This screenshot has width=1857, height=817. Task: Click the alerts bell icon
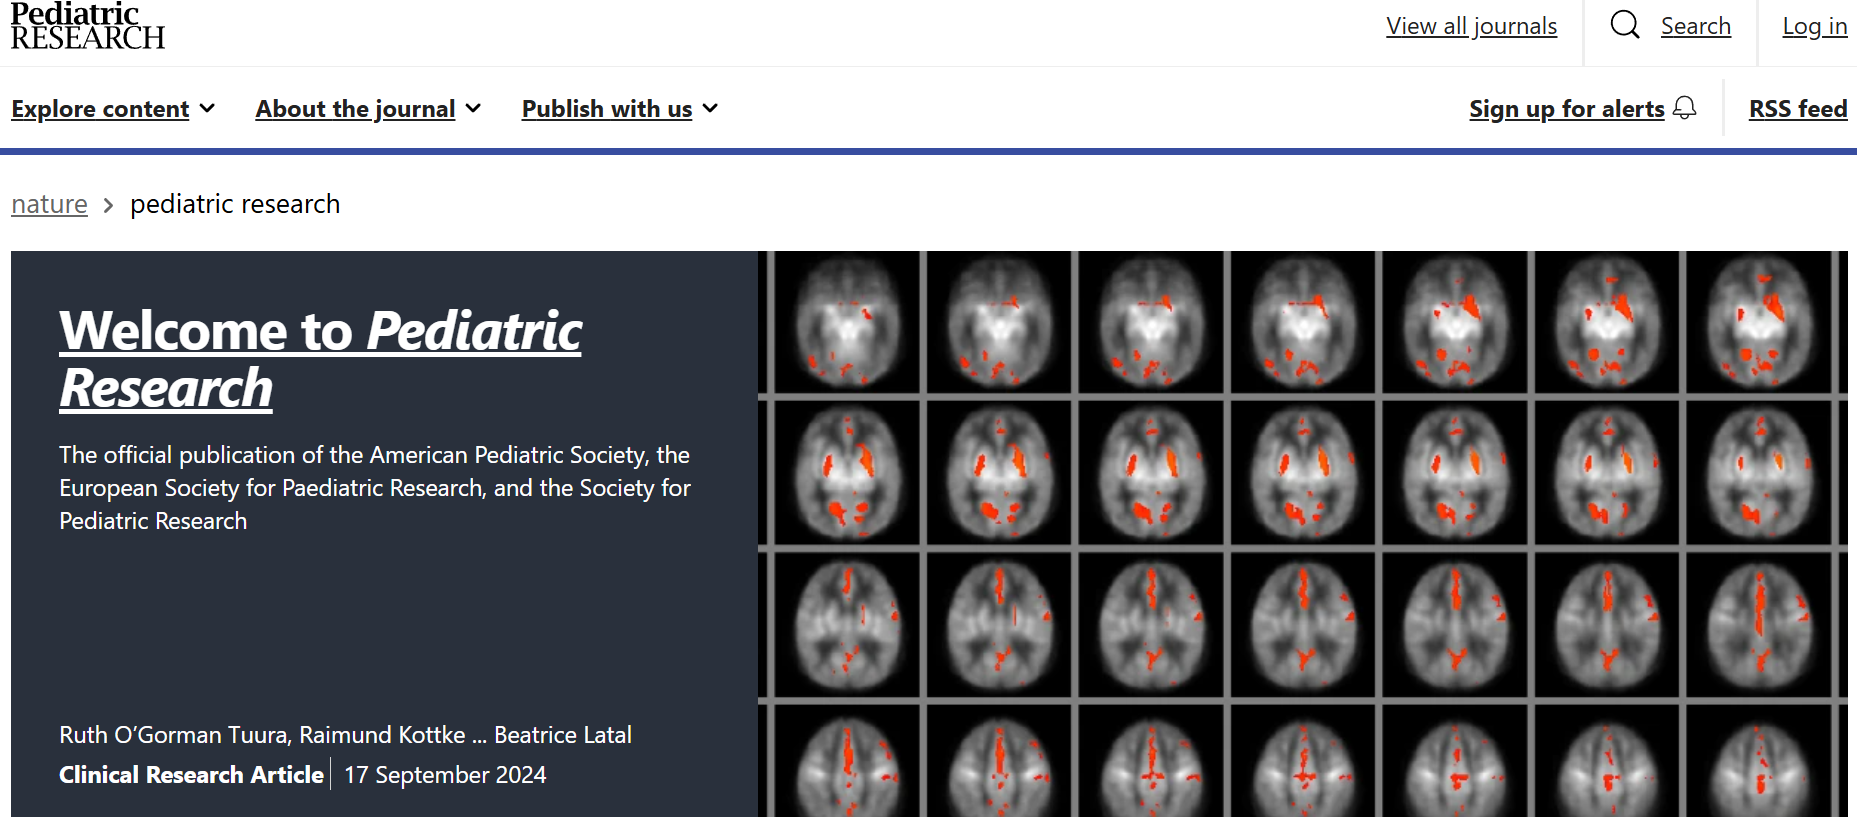pos(1685,108)
